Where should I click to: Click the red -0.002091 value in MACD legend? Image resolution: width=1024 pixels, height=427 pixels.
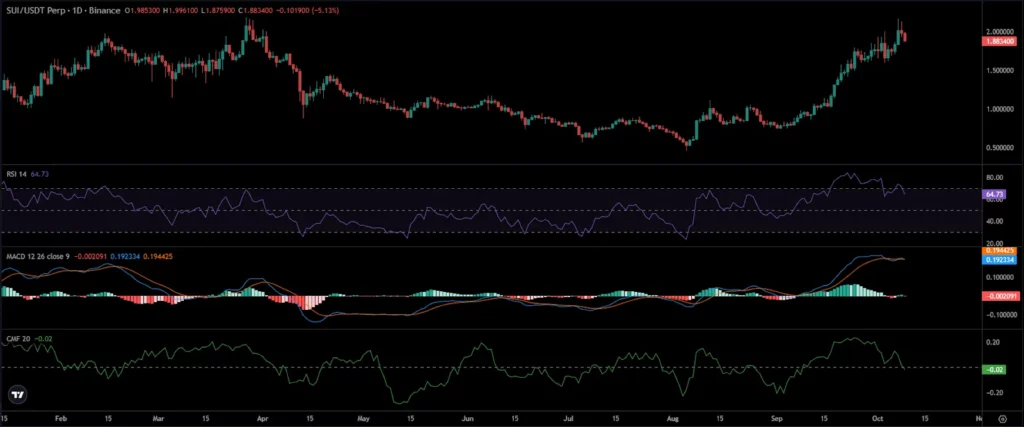click(x=89, y=256)
